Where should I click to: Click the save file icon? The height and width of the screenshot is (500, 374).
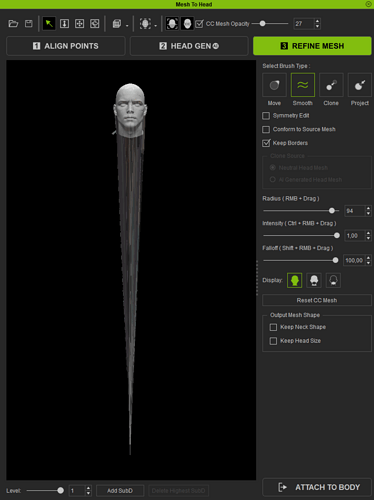29,24
